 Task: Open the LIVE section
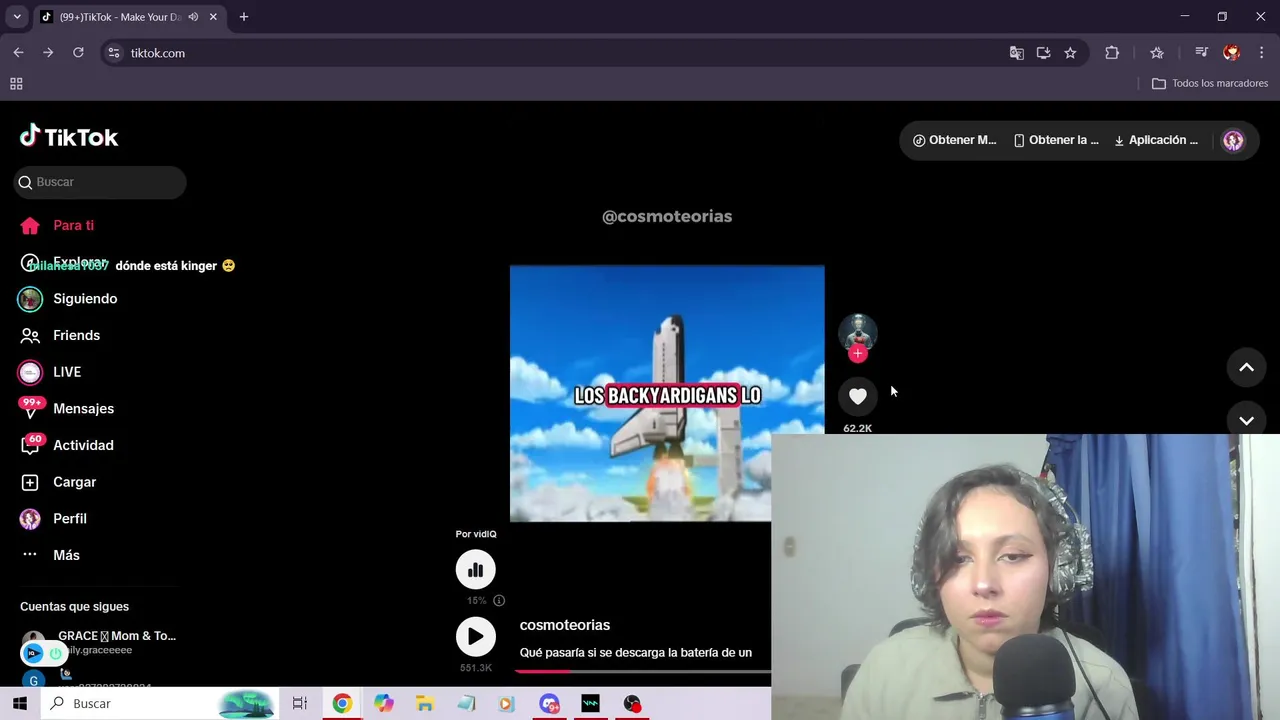point(50,372)
